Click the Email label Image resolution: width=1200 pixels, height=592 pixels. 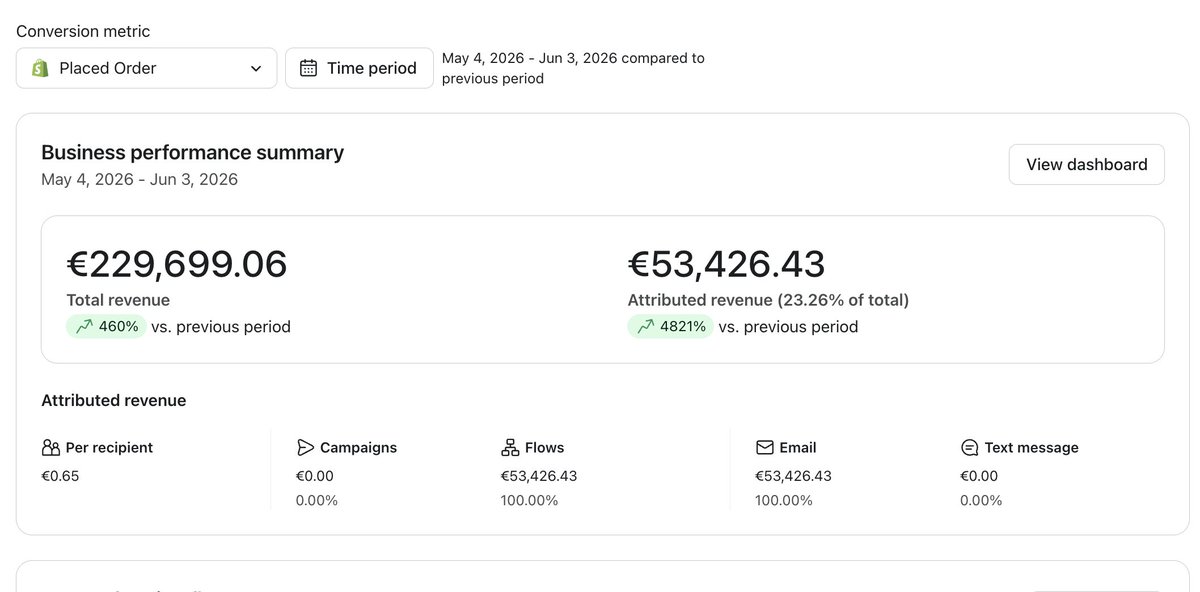click(x=798, y=447)
